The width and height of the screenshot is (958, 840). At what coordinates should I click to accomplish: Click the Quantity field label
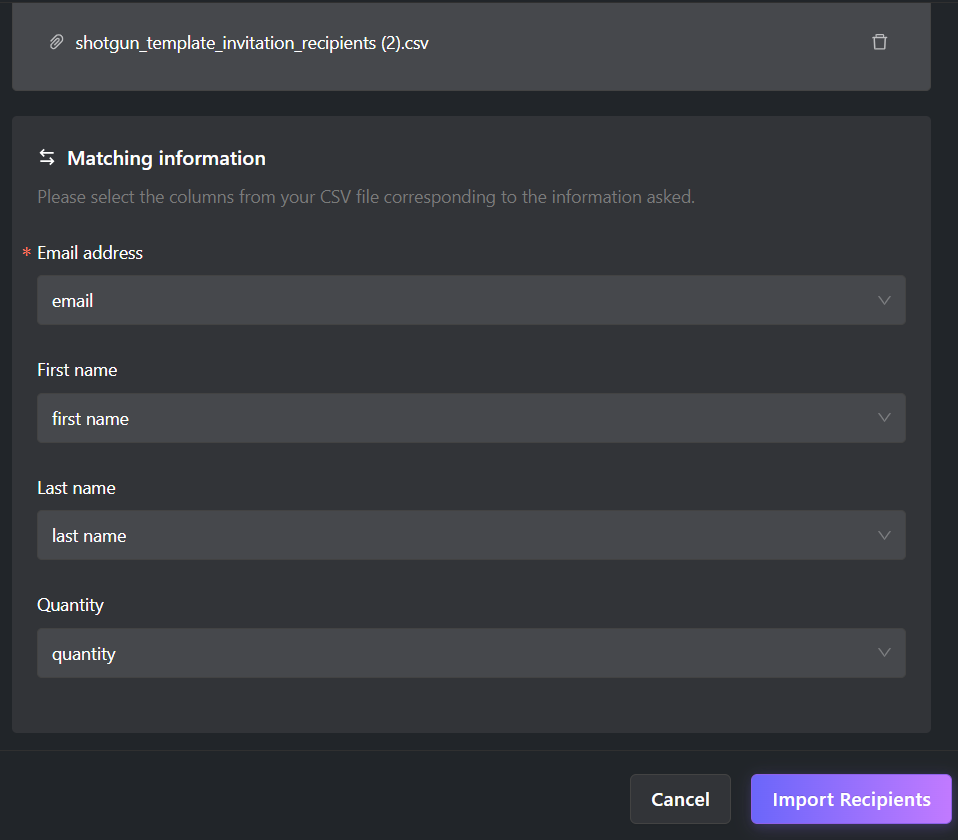(70, 605)
